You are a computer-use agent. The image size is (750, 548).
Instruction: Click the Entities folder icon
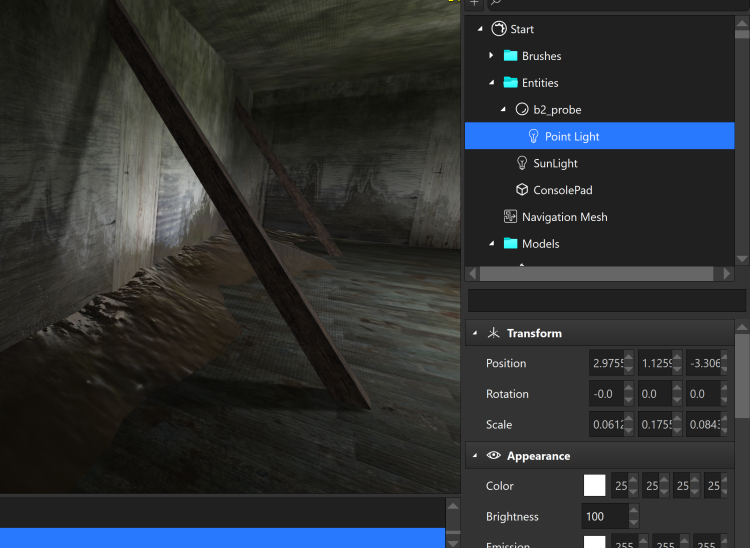point(510,83)
